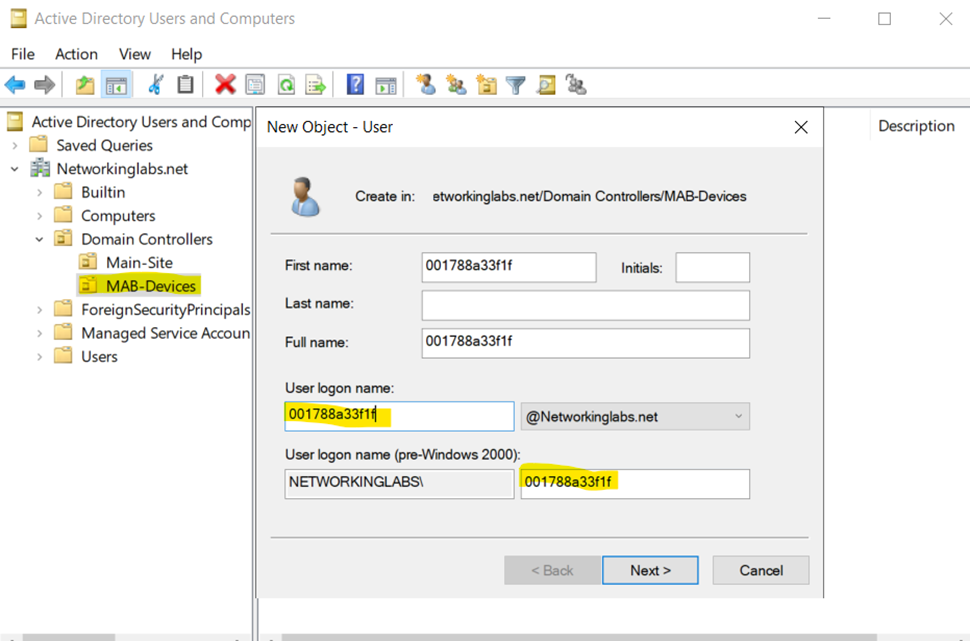Create a new group with toolbar icon
970x641 pixels.
[457, 84]
